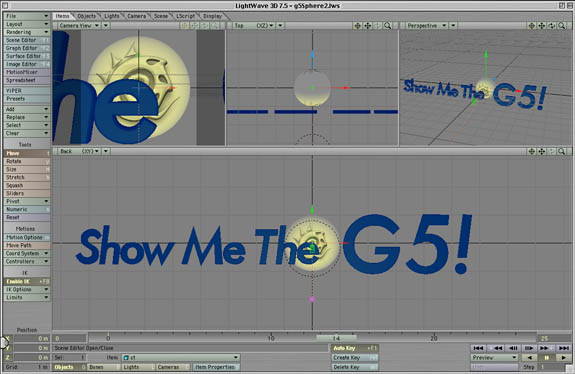Click the center icon in the Back viewport
575x374 pixels.
531,151
